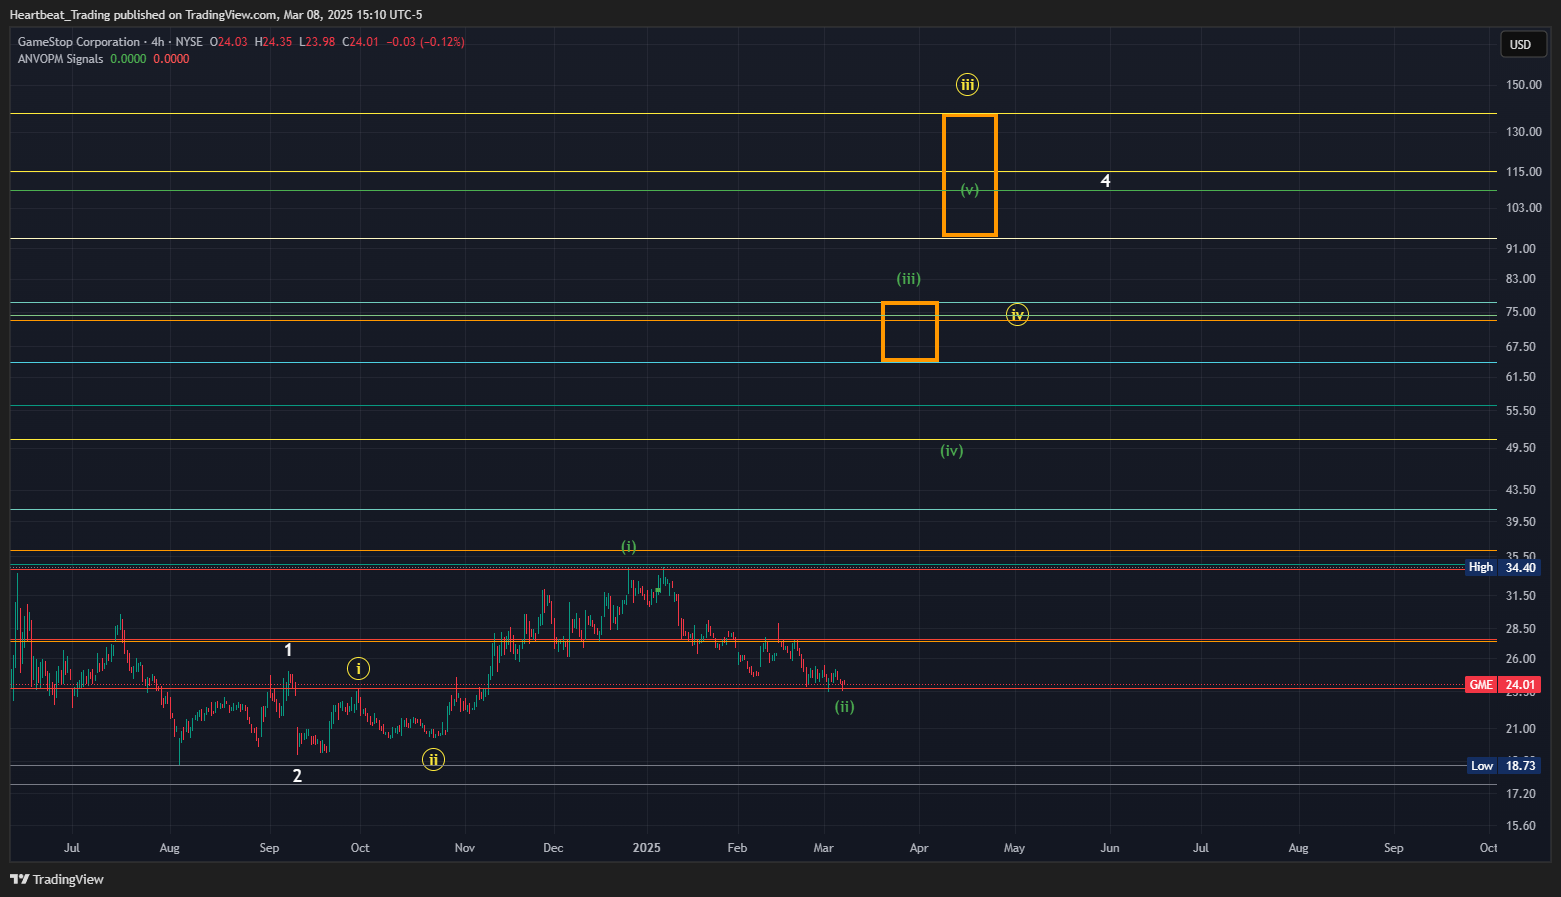Viewport: 1561px width, 897px height.
Task: Click 91.00 on the price axis
Action: (1521, 249)
